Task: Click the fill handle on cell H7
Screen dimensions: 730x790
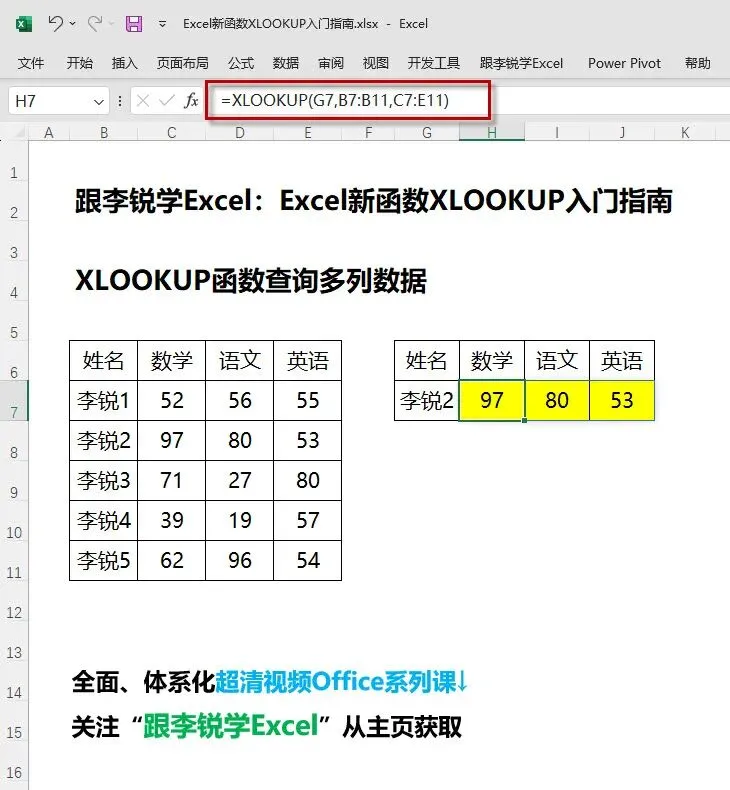Action: pos(524,420)
